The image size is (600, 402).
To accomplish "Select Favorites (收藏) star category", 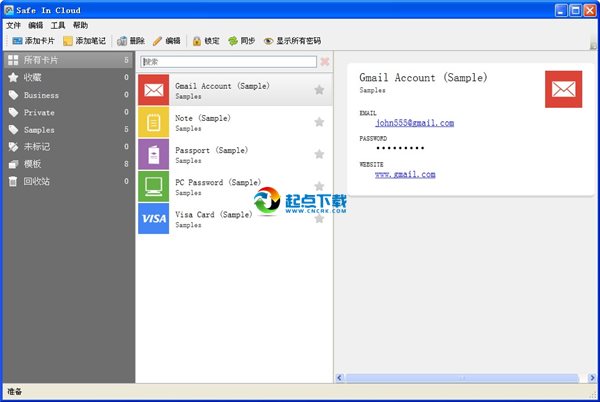I will (x=68, y=77).
